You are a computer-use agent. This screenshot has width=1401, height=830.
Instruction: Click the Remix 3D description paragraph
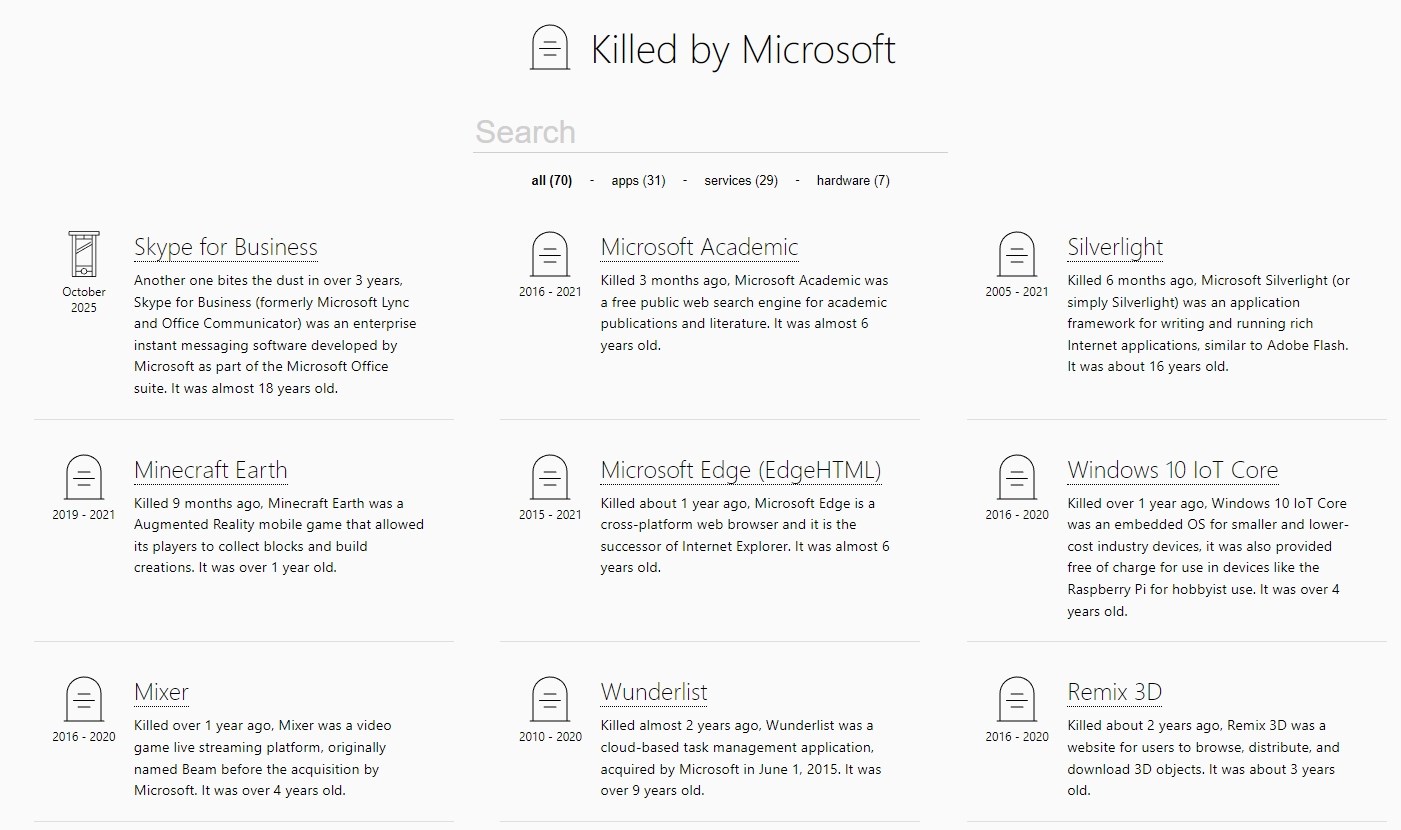(1204, 758)
